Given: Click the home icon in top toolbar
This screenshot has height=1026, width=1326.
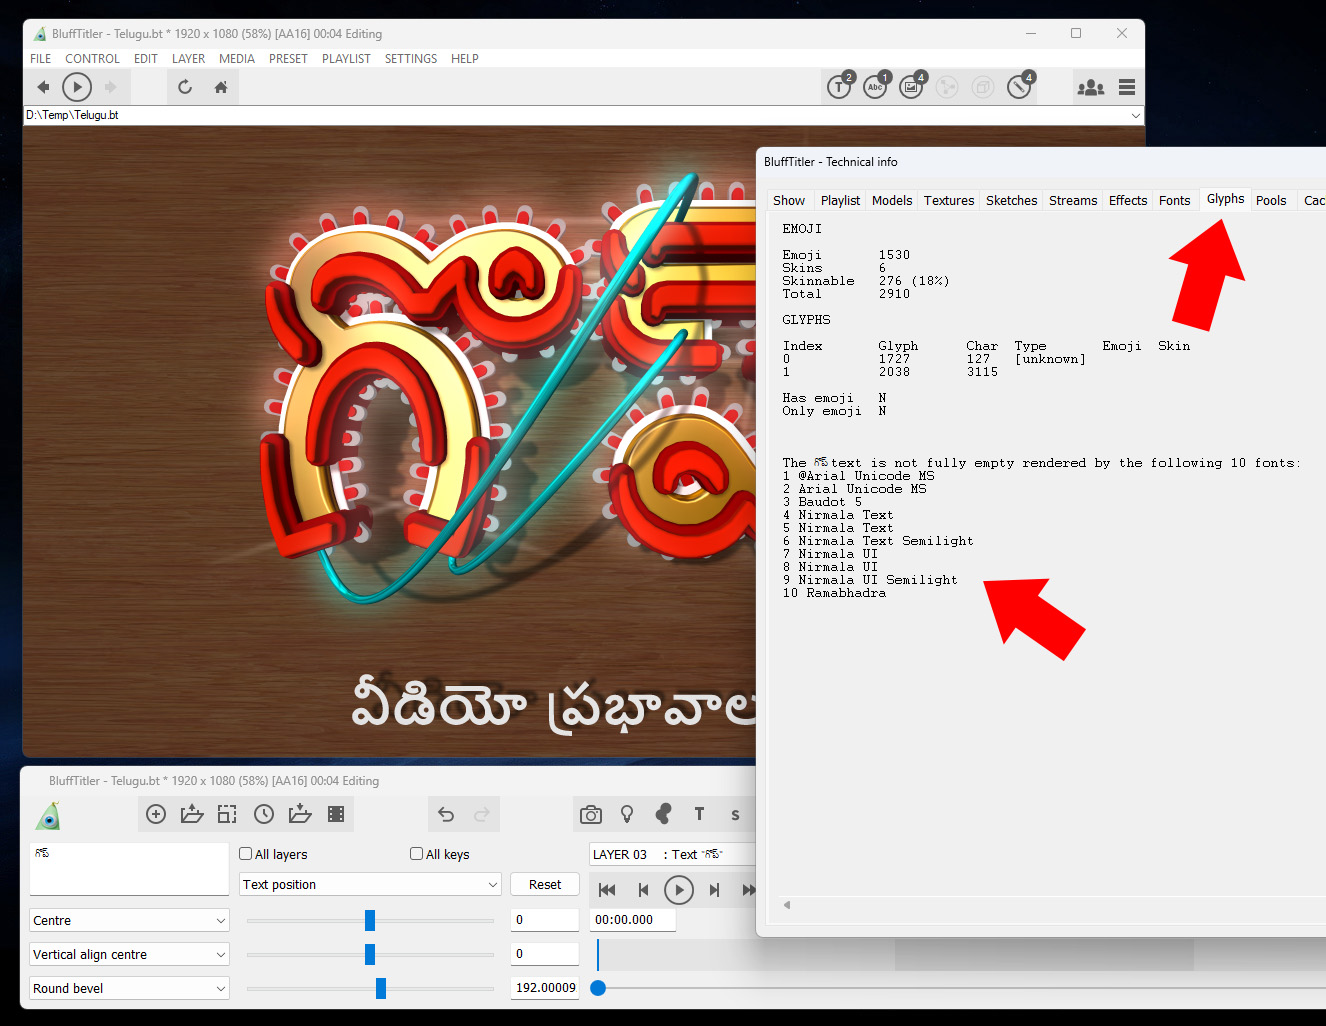Looking at the screenshot, I should [x=221, y=87].
